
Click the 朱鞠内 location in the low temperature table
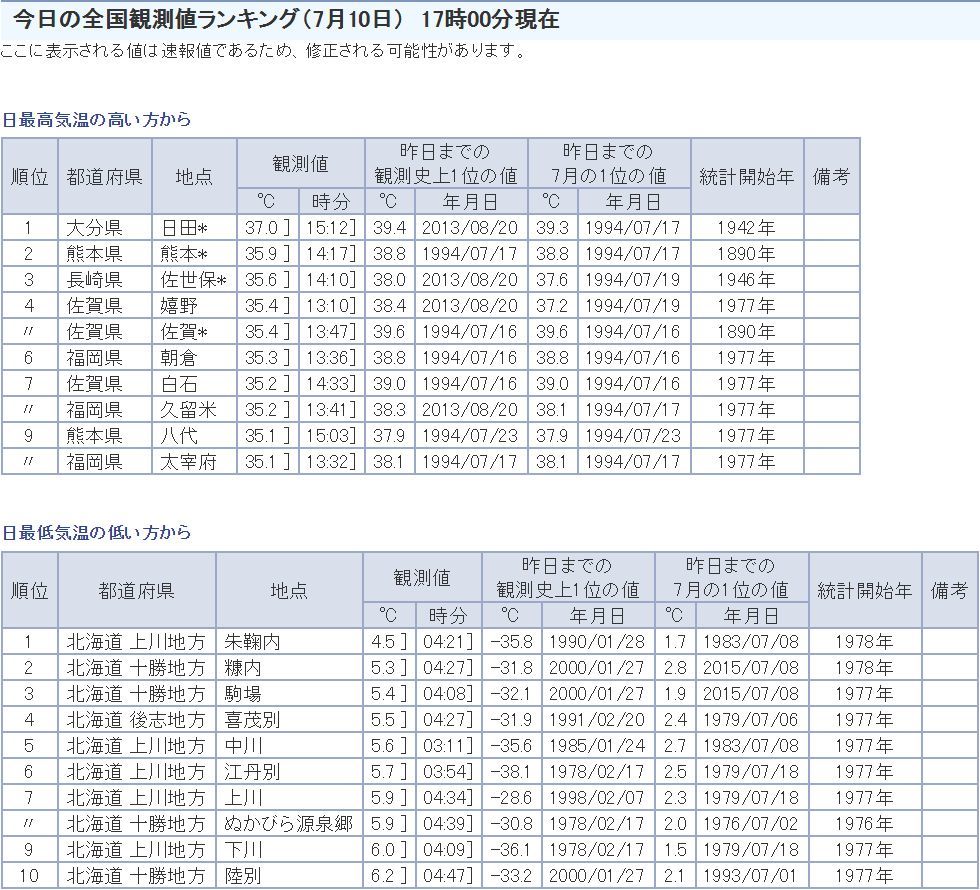252,642
